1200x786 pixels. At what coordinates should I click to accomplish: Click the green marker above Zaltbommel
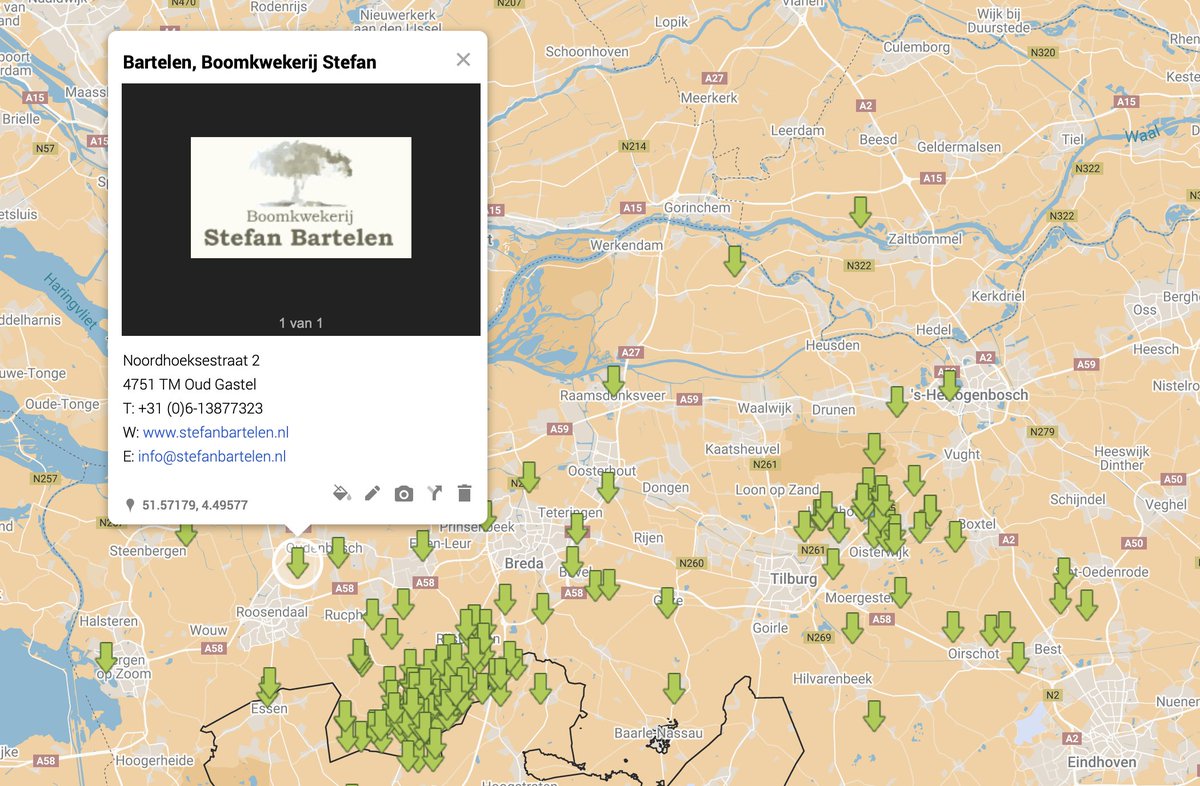860,213
